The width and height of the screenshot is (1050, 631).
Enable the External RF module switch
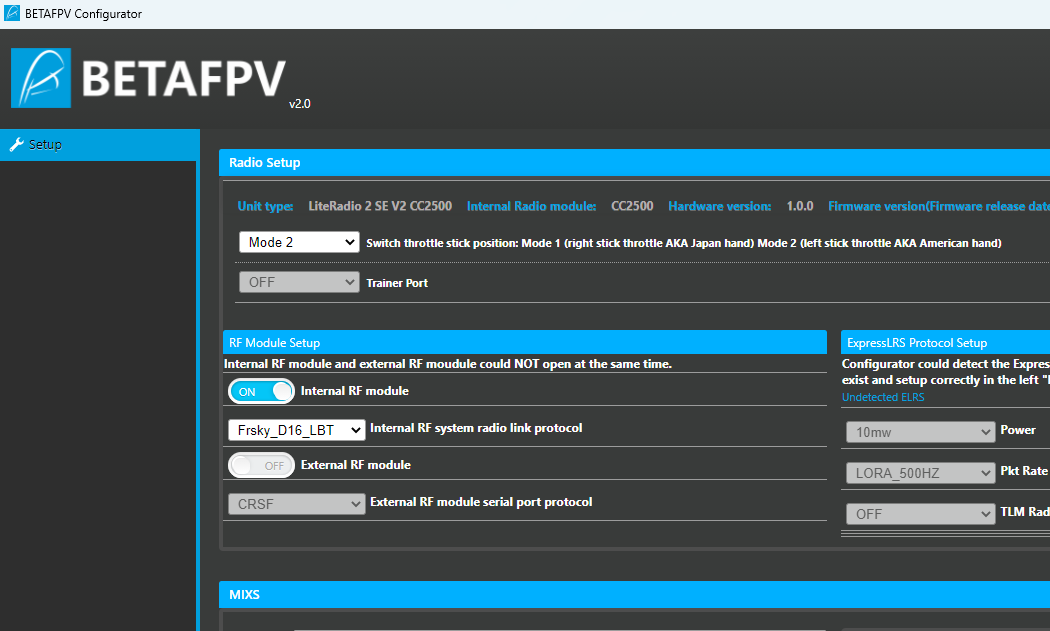pos(261,465)
